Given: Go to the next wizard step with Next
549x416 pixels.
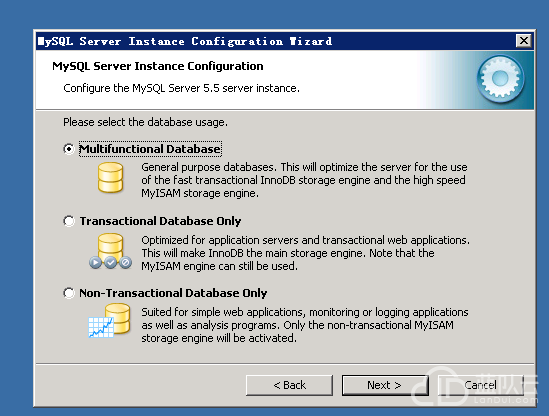Looking at the screenshot, I should [x=385, y=386].
